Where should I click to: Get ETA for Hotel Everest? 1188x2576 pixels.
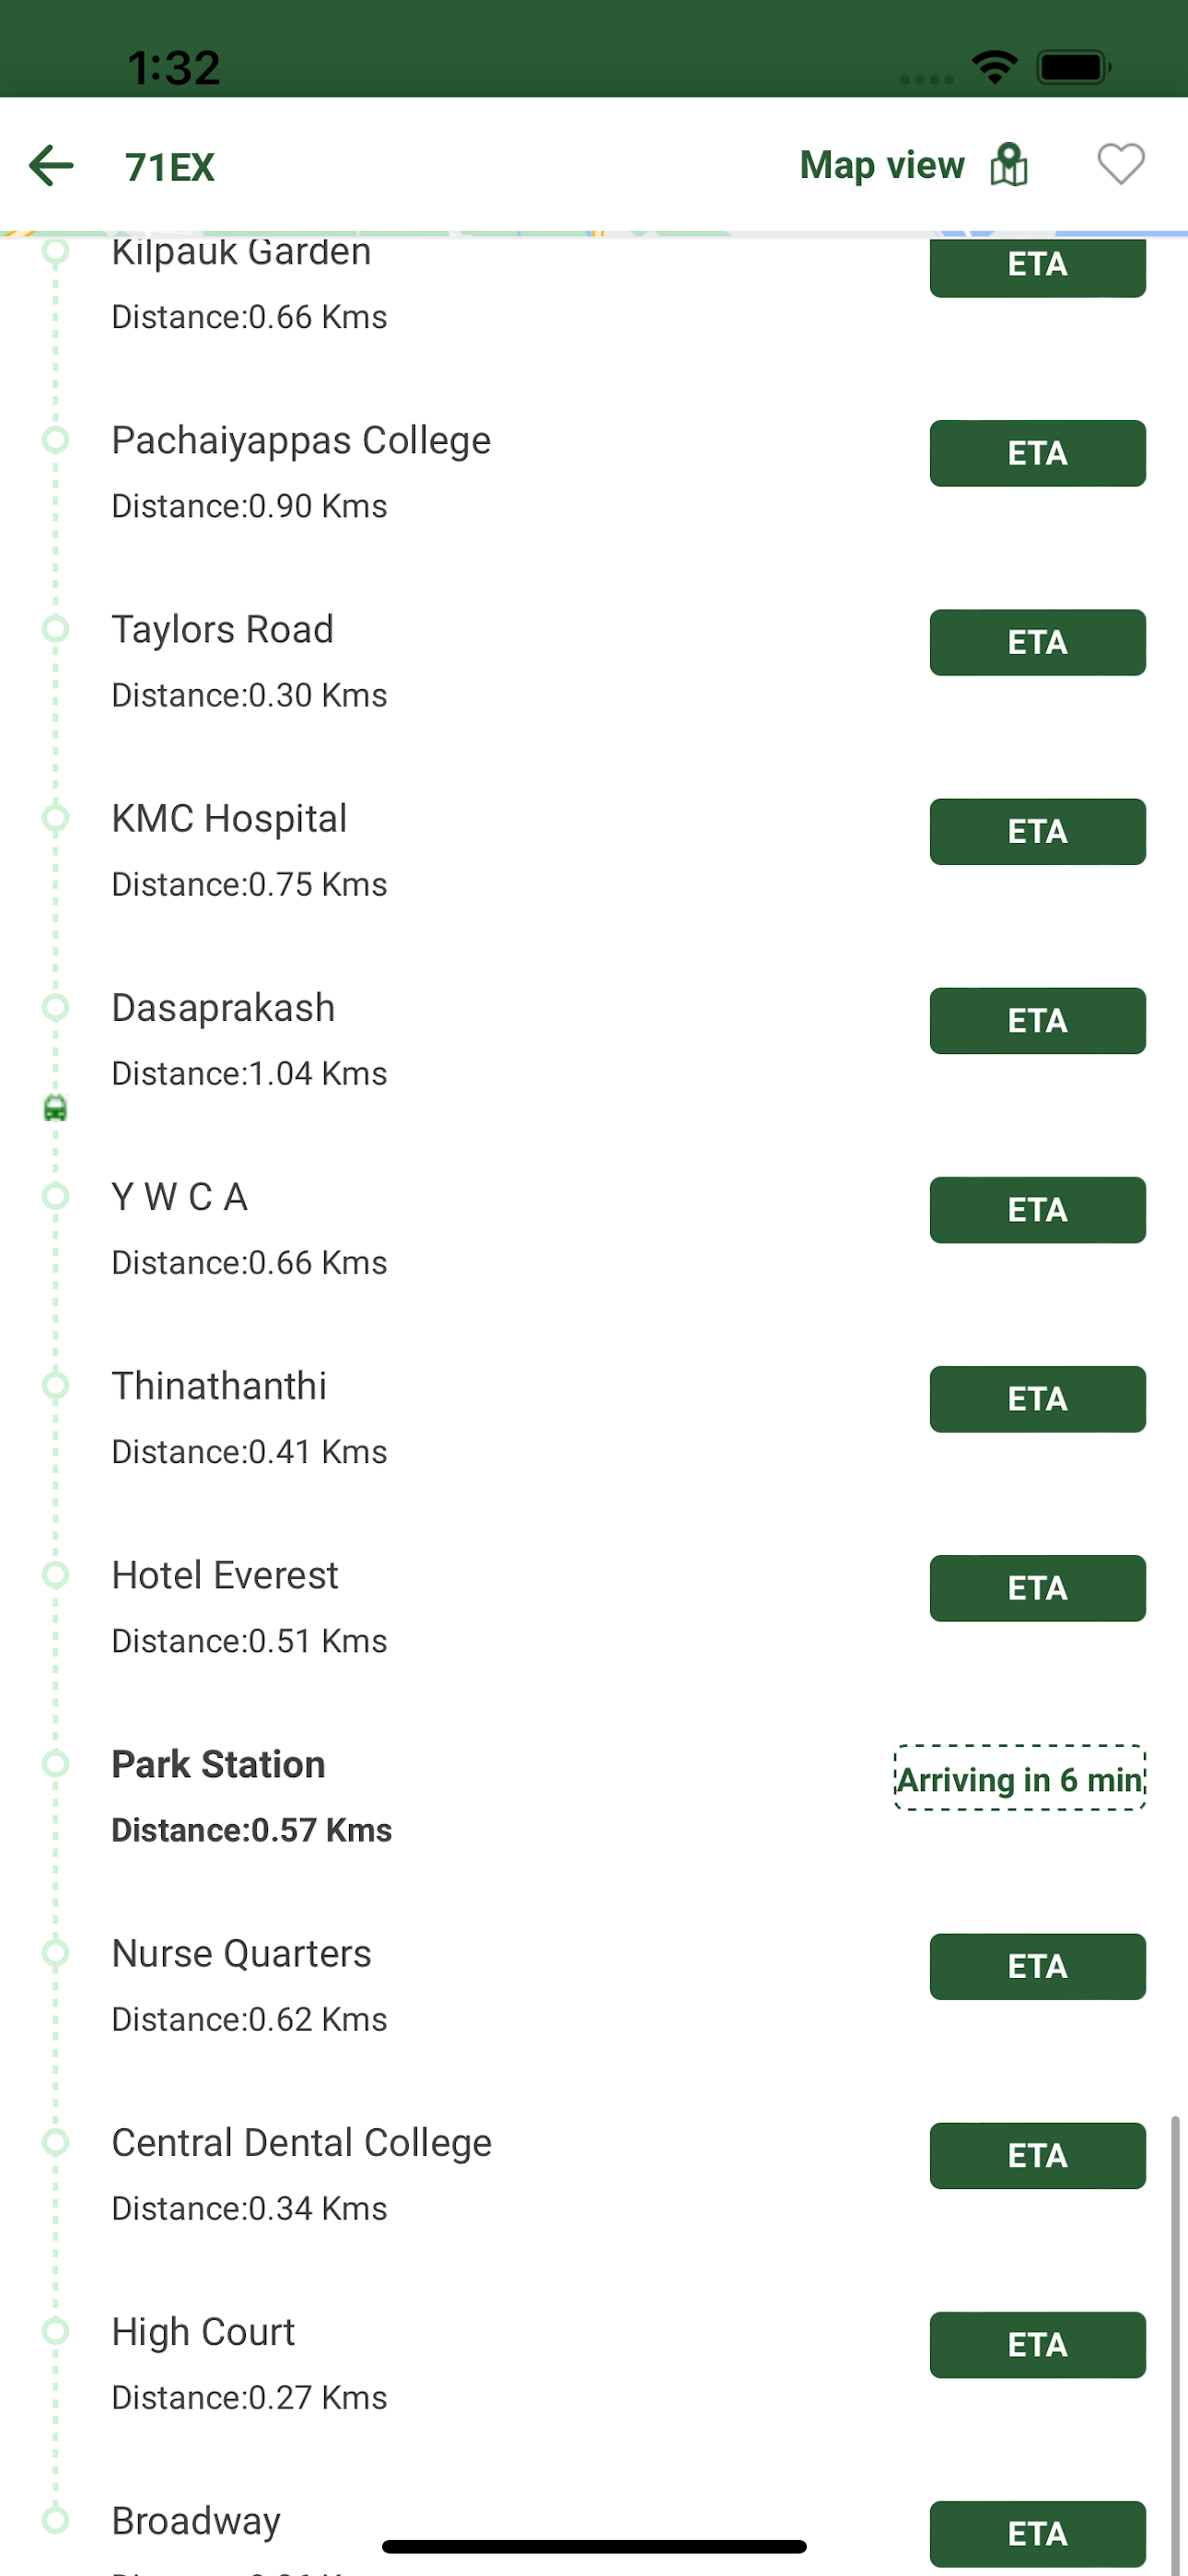(1037, 1589)
